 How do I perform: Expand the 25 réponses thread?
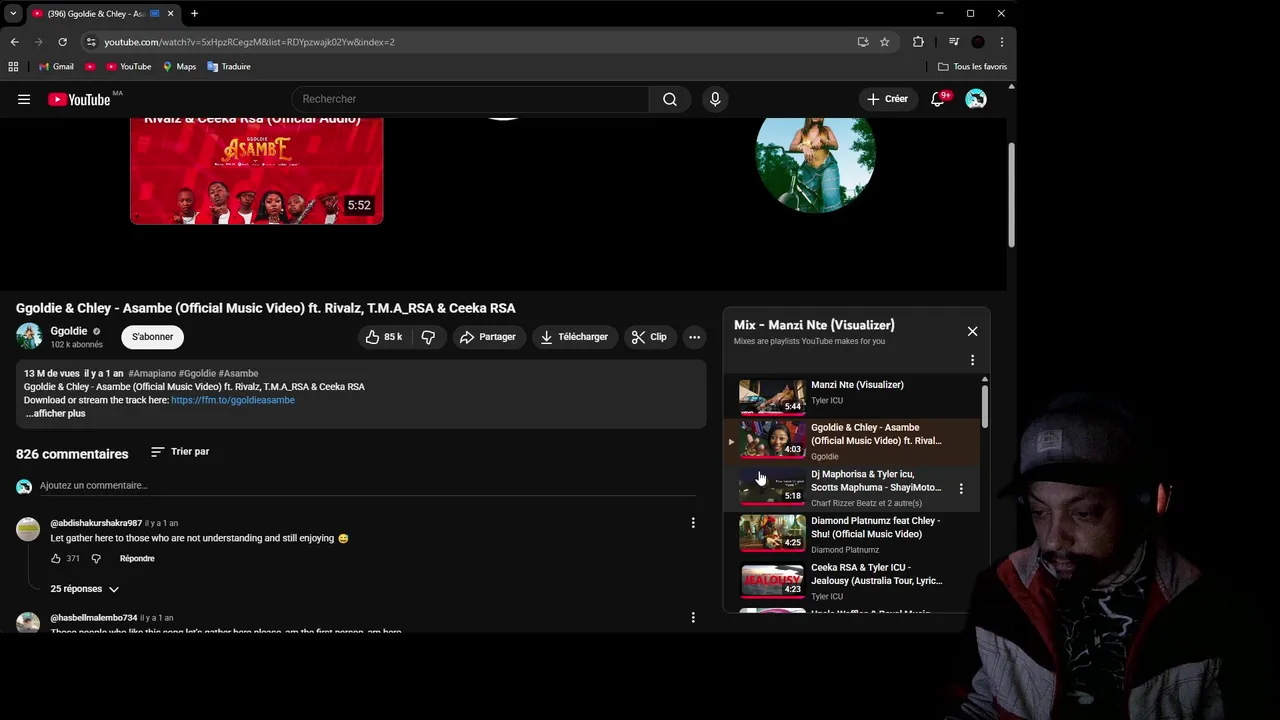[85, 589]
